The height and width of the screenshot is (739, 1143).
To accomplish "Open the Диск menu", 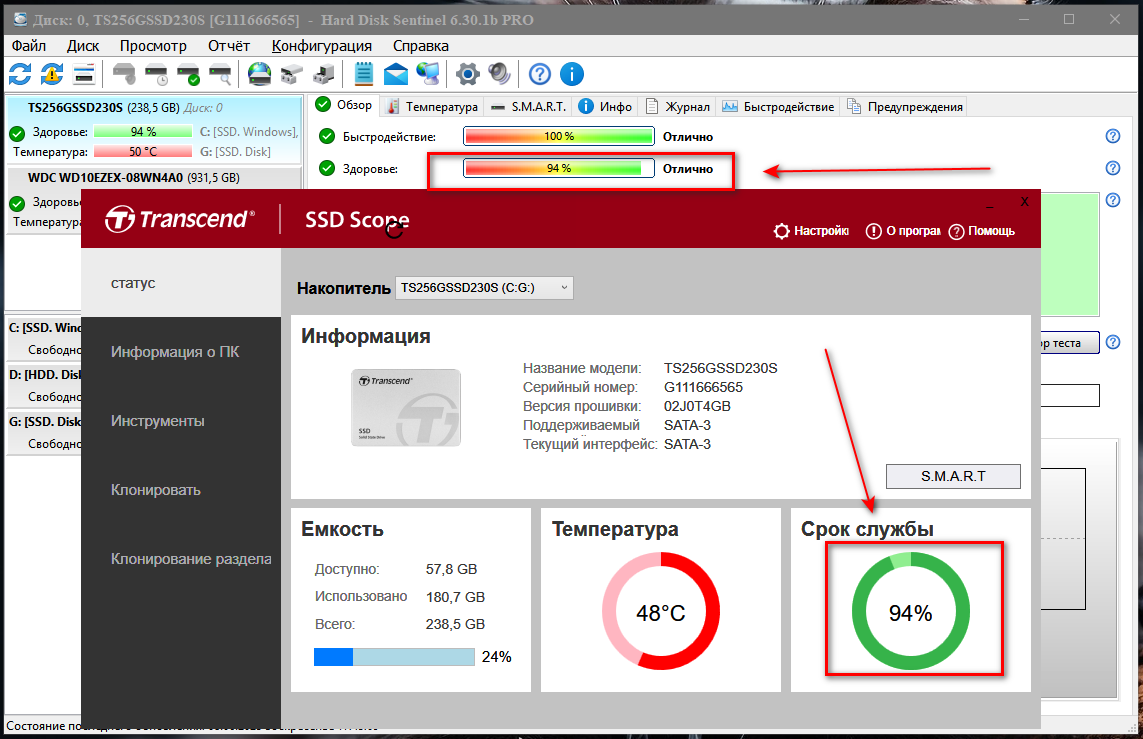I will pyautogui.click(x=83, y=46).
